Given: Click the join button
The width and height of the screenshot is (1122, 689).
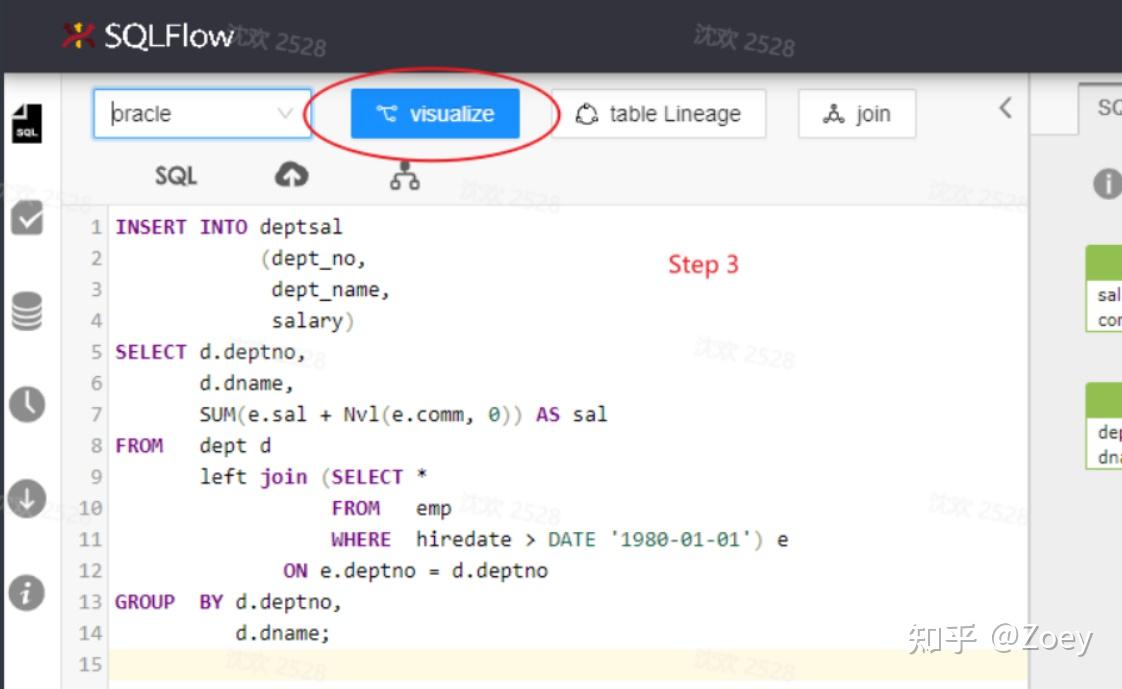Looking at the screenshot, I should [856, 113].
